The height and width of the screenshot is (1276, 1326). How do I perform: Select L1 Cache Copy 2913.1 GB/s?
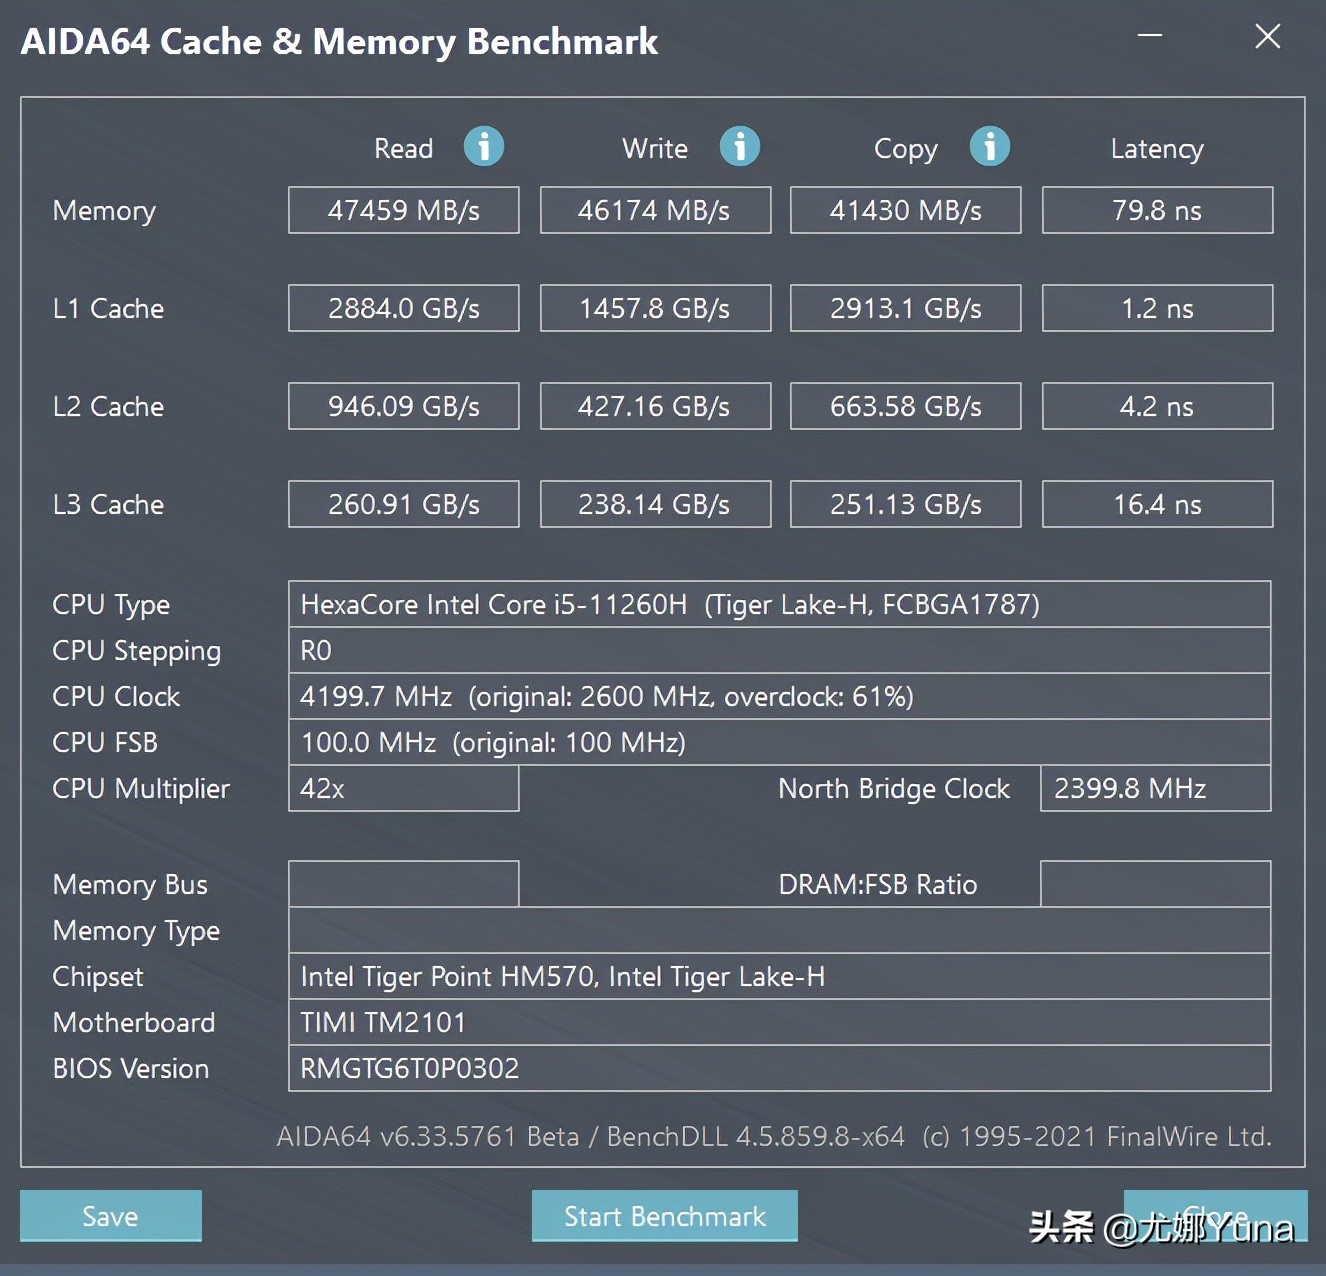coord(906,308)
